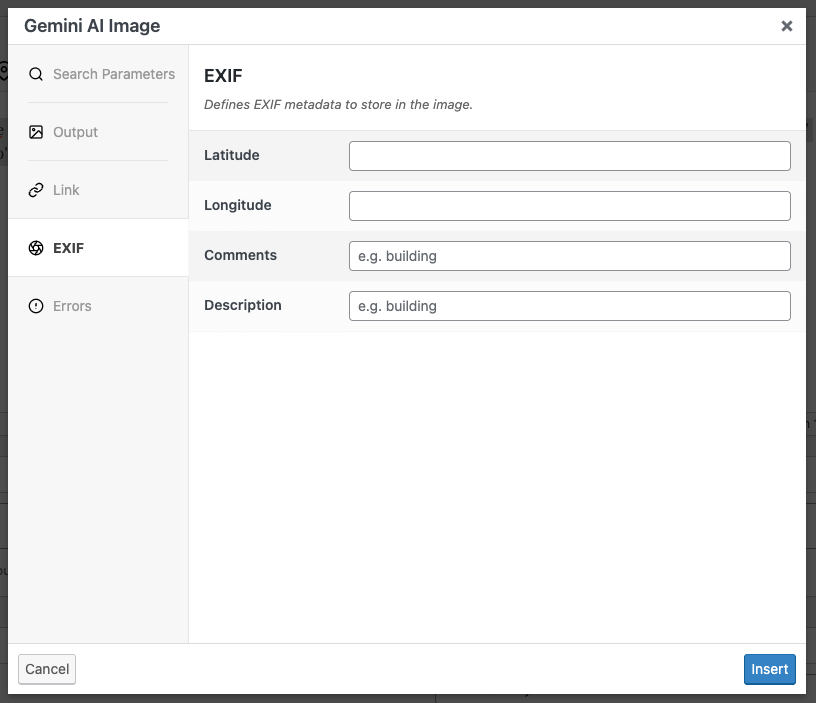
Task: Click the chain link icon in sidebar
Action: pos(36,190)
